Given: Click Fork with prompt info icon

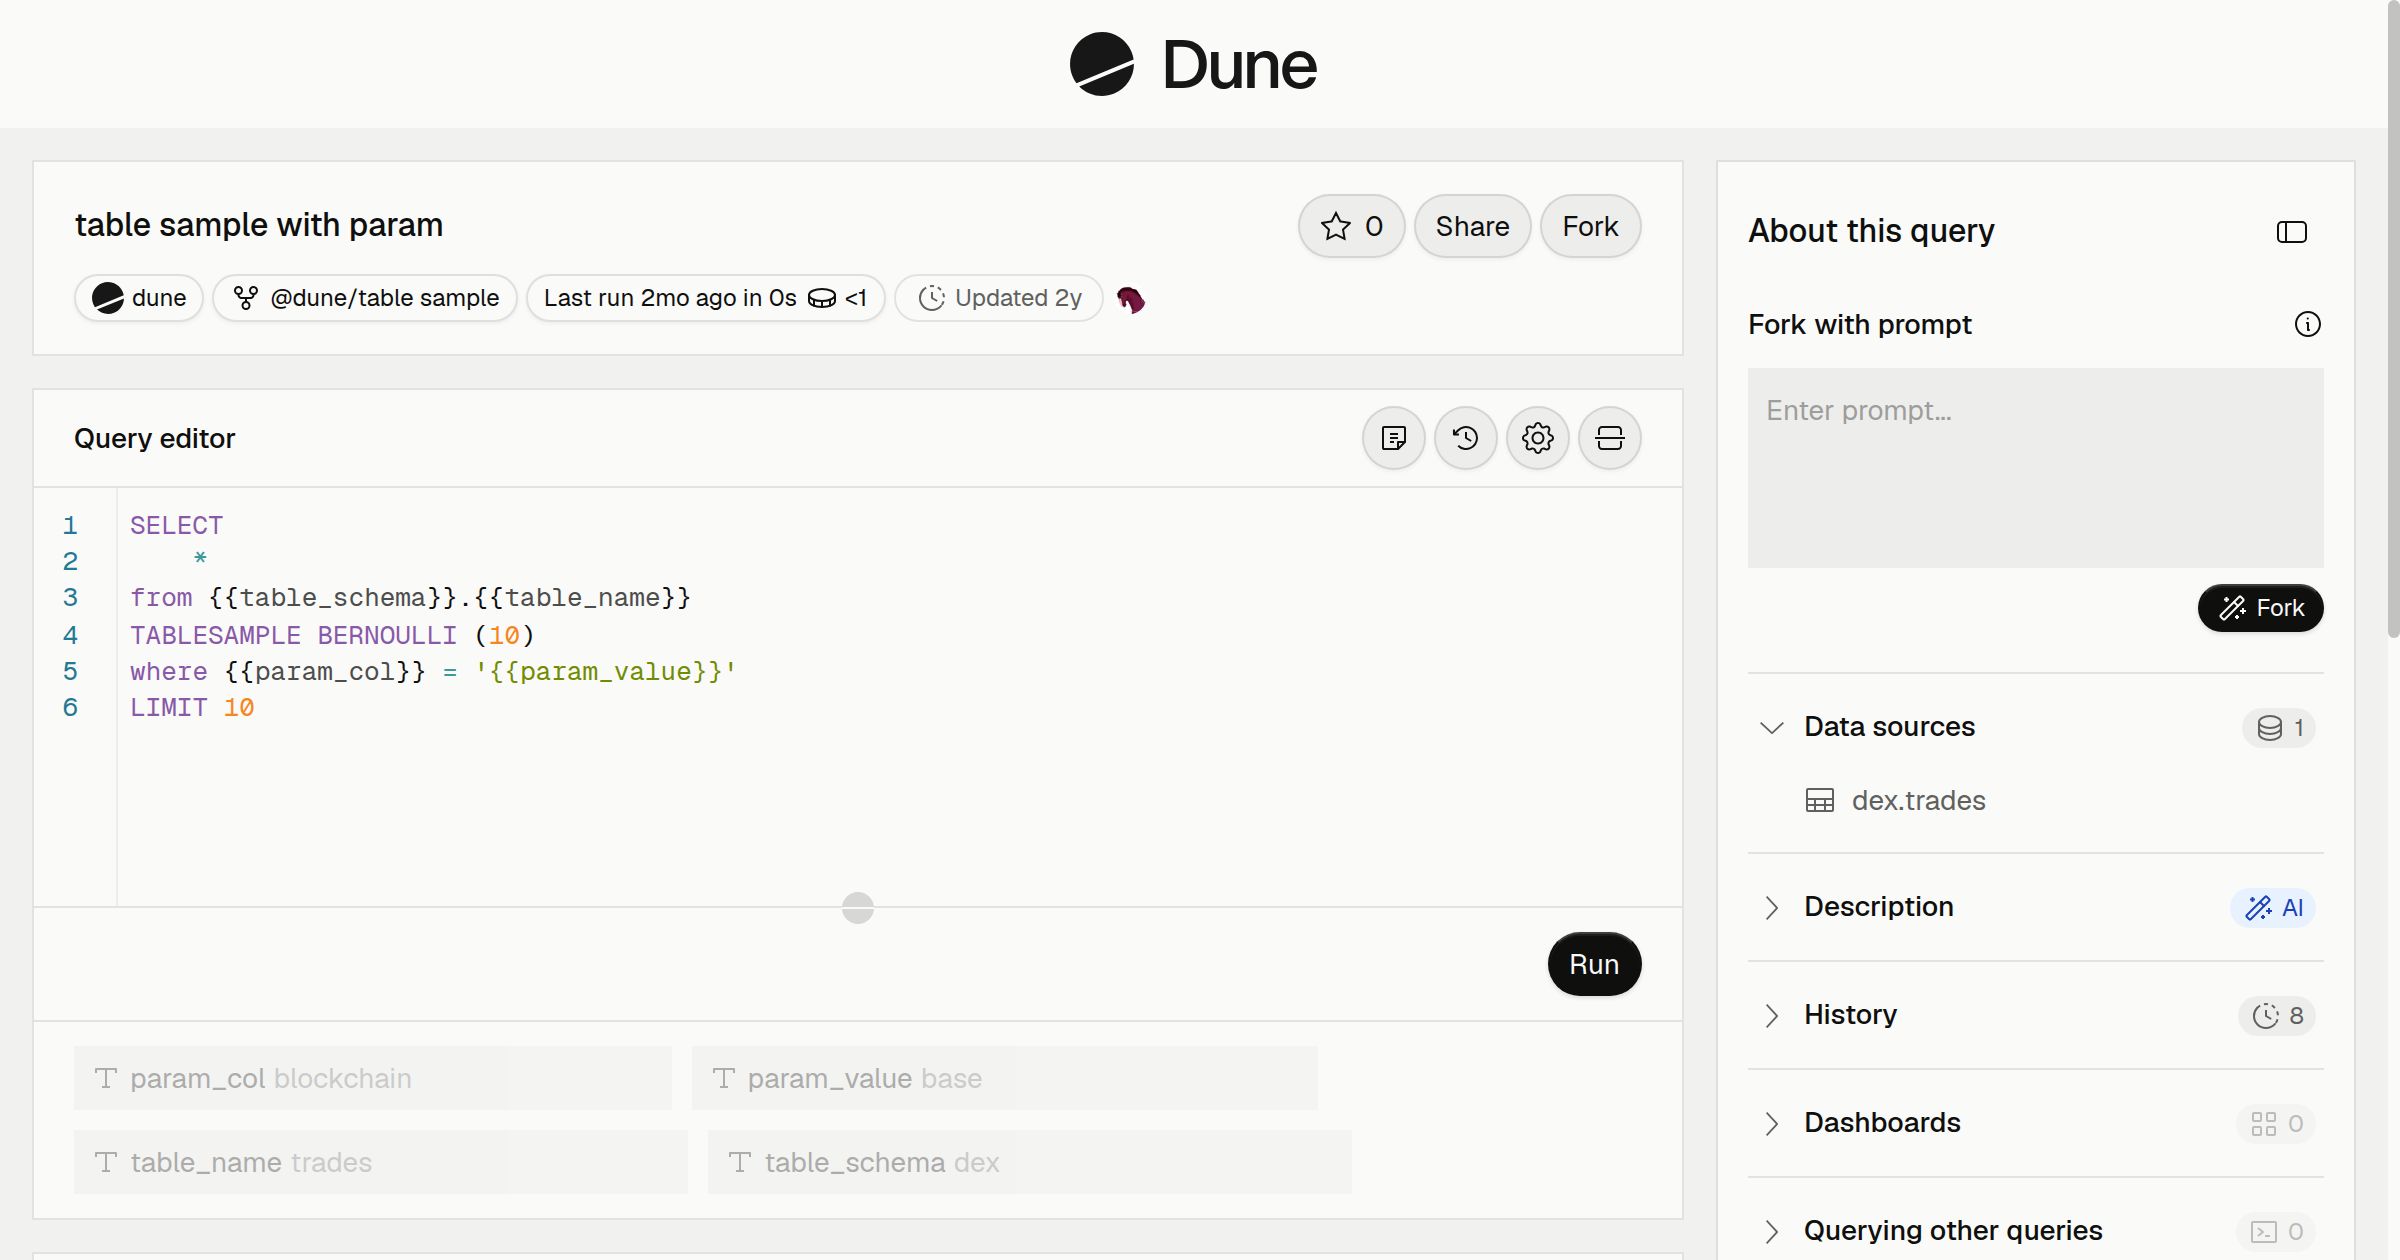Looking at the screenshot, I should pyautogui.click(x=2307, y=324).
